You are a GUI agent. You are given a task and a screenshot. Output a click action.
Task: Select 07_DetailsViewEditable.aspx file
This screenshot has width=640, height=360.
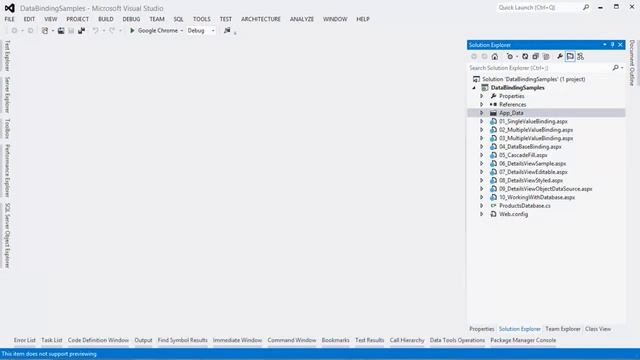pos(533,172)
